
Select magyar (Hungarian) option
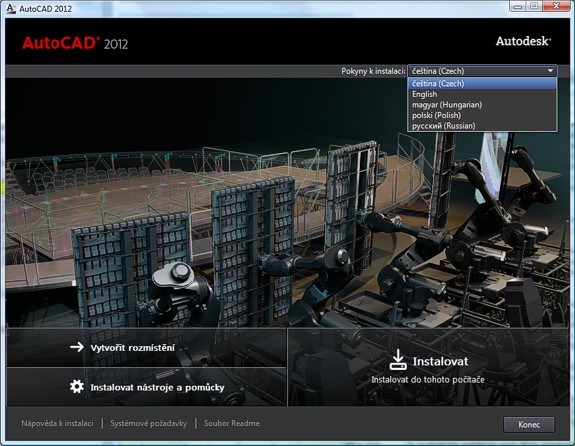(482, 105)
